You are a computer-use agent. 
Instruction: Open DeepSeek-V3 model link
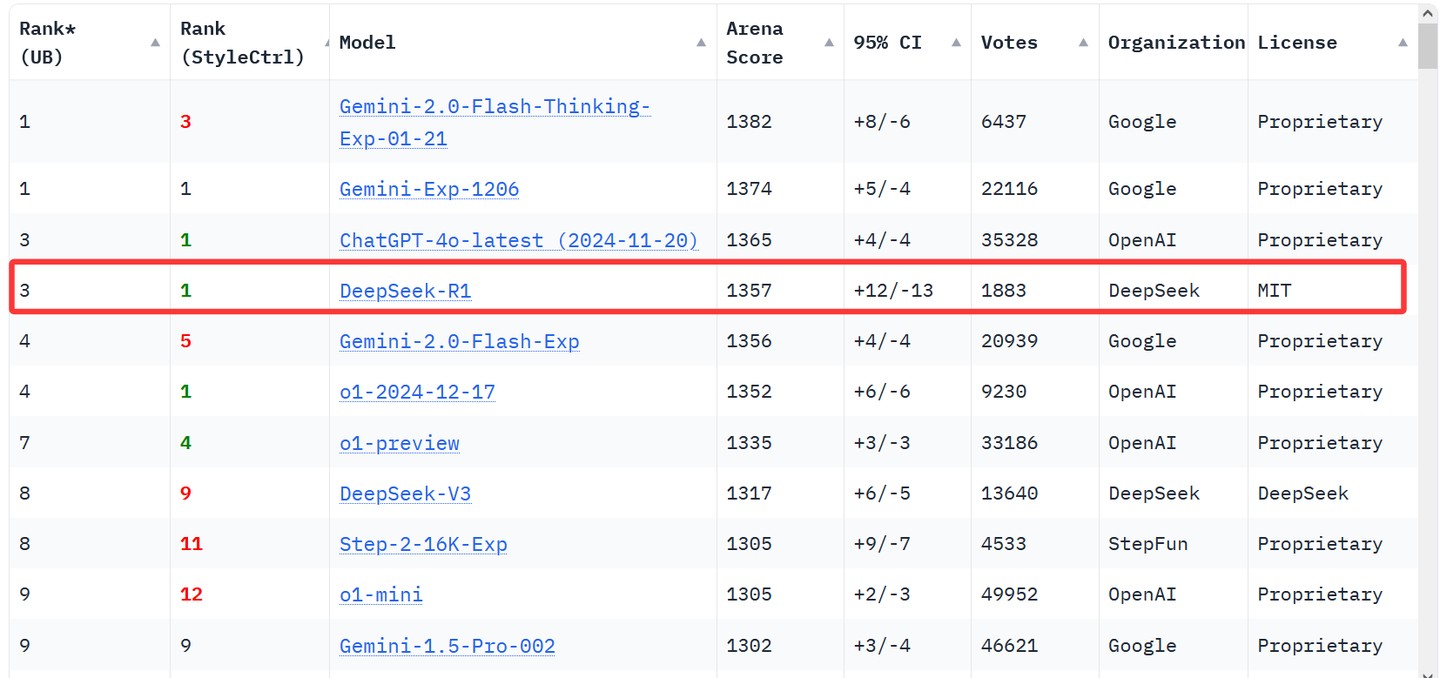click(405, 494)
